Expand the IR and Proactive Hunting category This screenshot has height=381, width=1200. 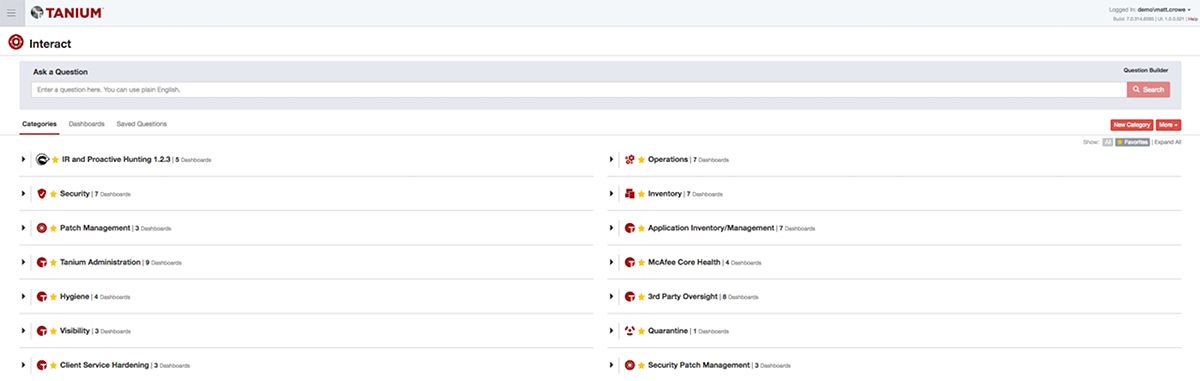[x=23, y=159]
